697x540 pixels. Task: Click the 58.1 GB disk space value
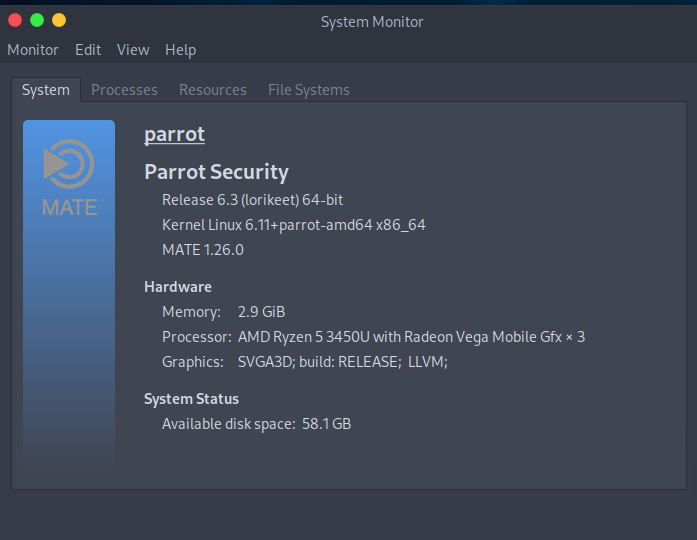[327, 424]
